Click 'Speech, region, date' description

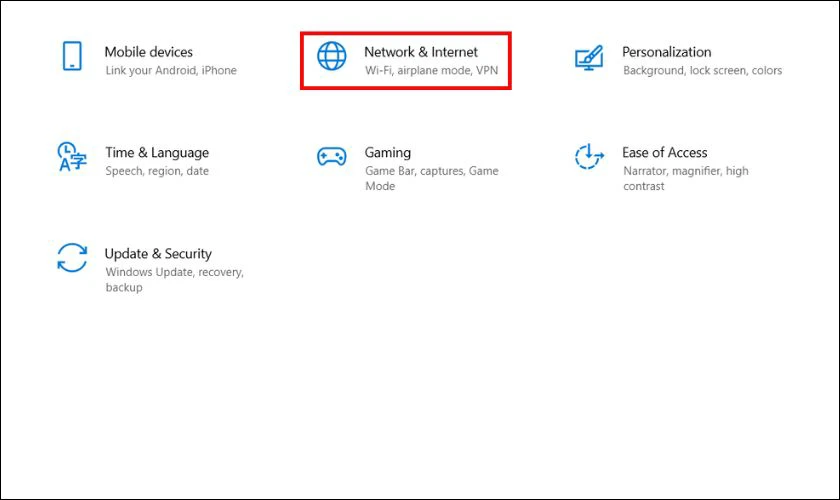click(x=157, y=171)
